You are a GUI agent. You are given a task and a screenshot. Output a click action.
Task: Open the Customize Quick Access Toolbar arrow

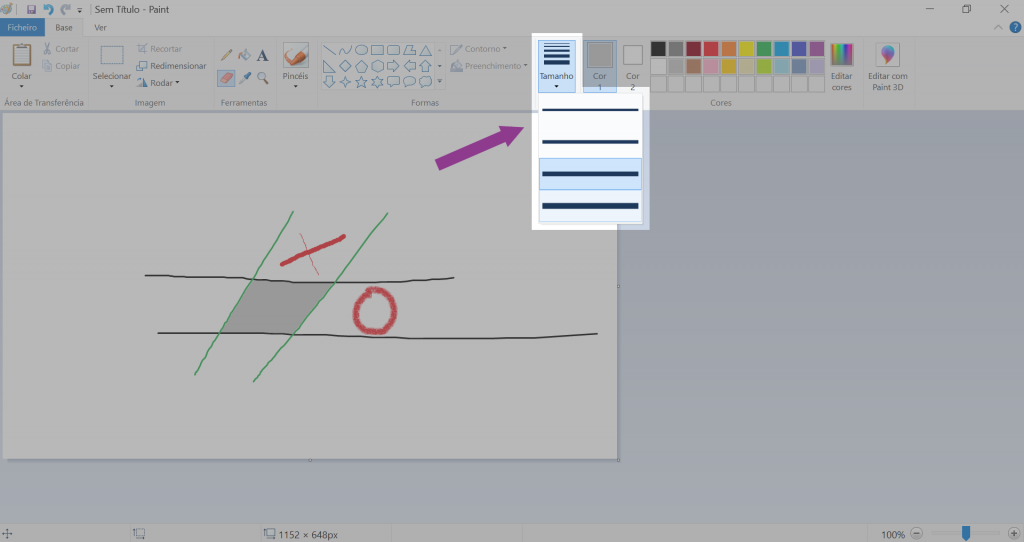click(80, 10)
